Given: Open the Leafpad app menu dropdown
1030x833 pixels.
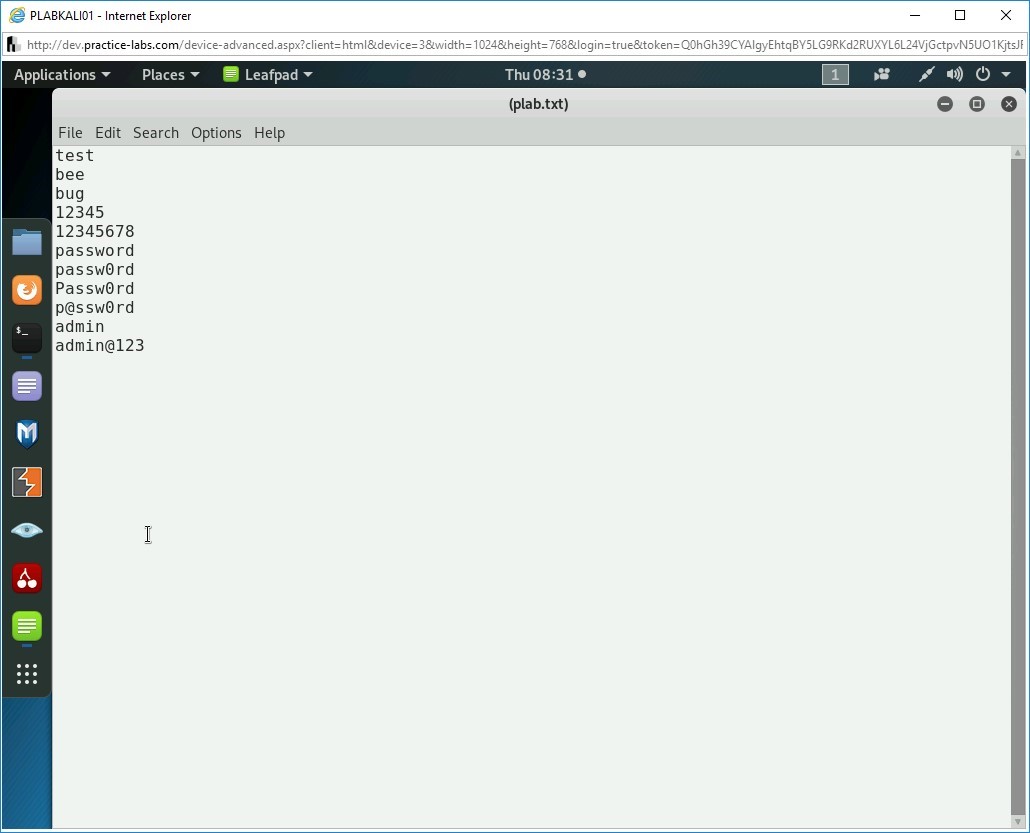Looking at the screenshot, I should coord(268,75).
